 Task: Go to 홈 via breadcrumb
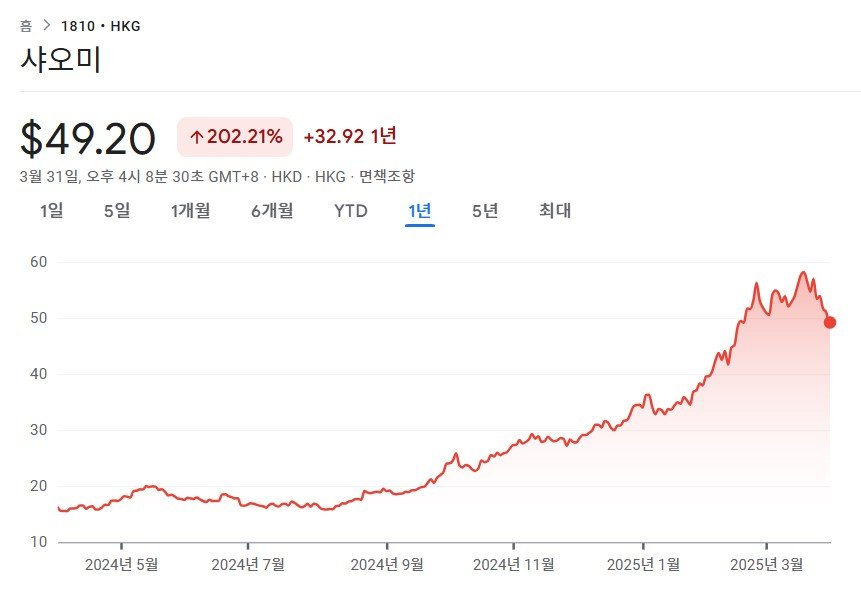(x=26, y=26)
